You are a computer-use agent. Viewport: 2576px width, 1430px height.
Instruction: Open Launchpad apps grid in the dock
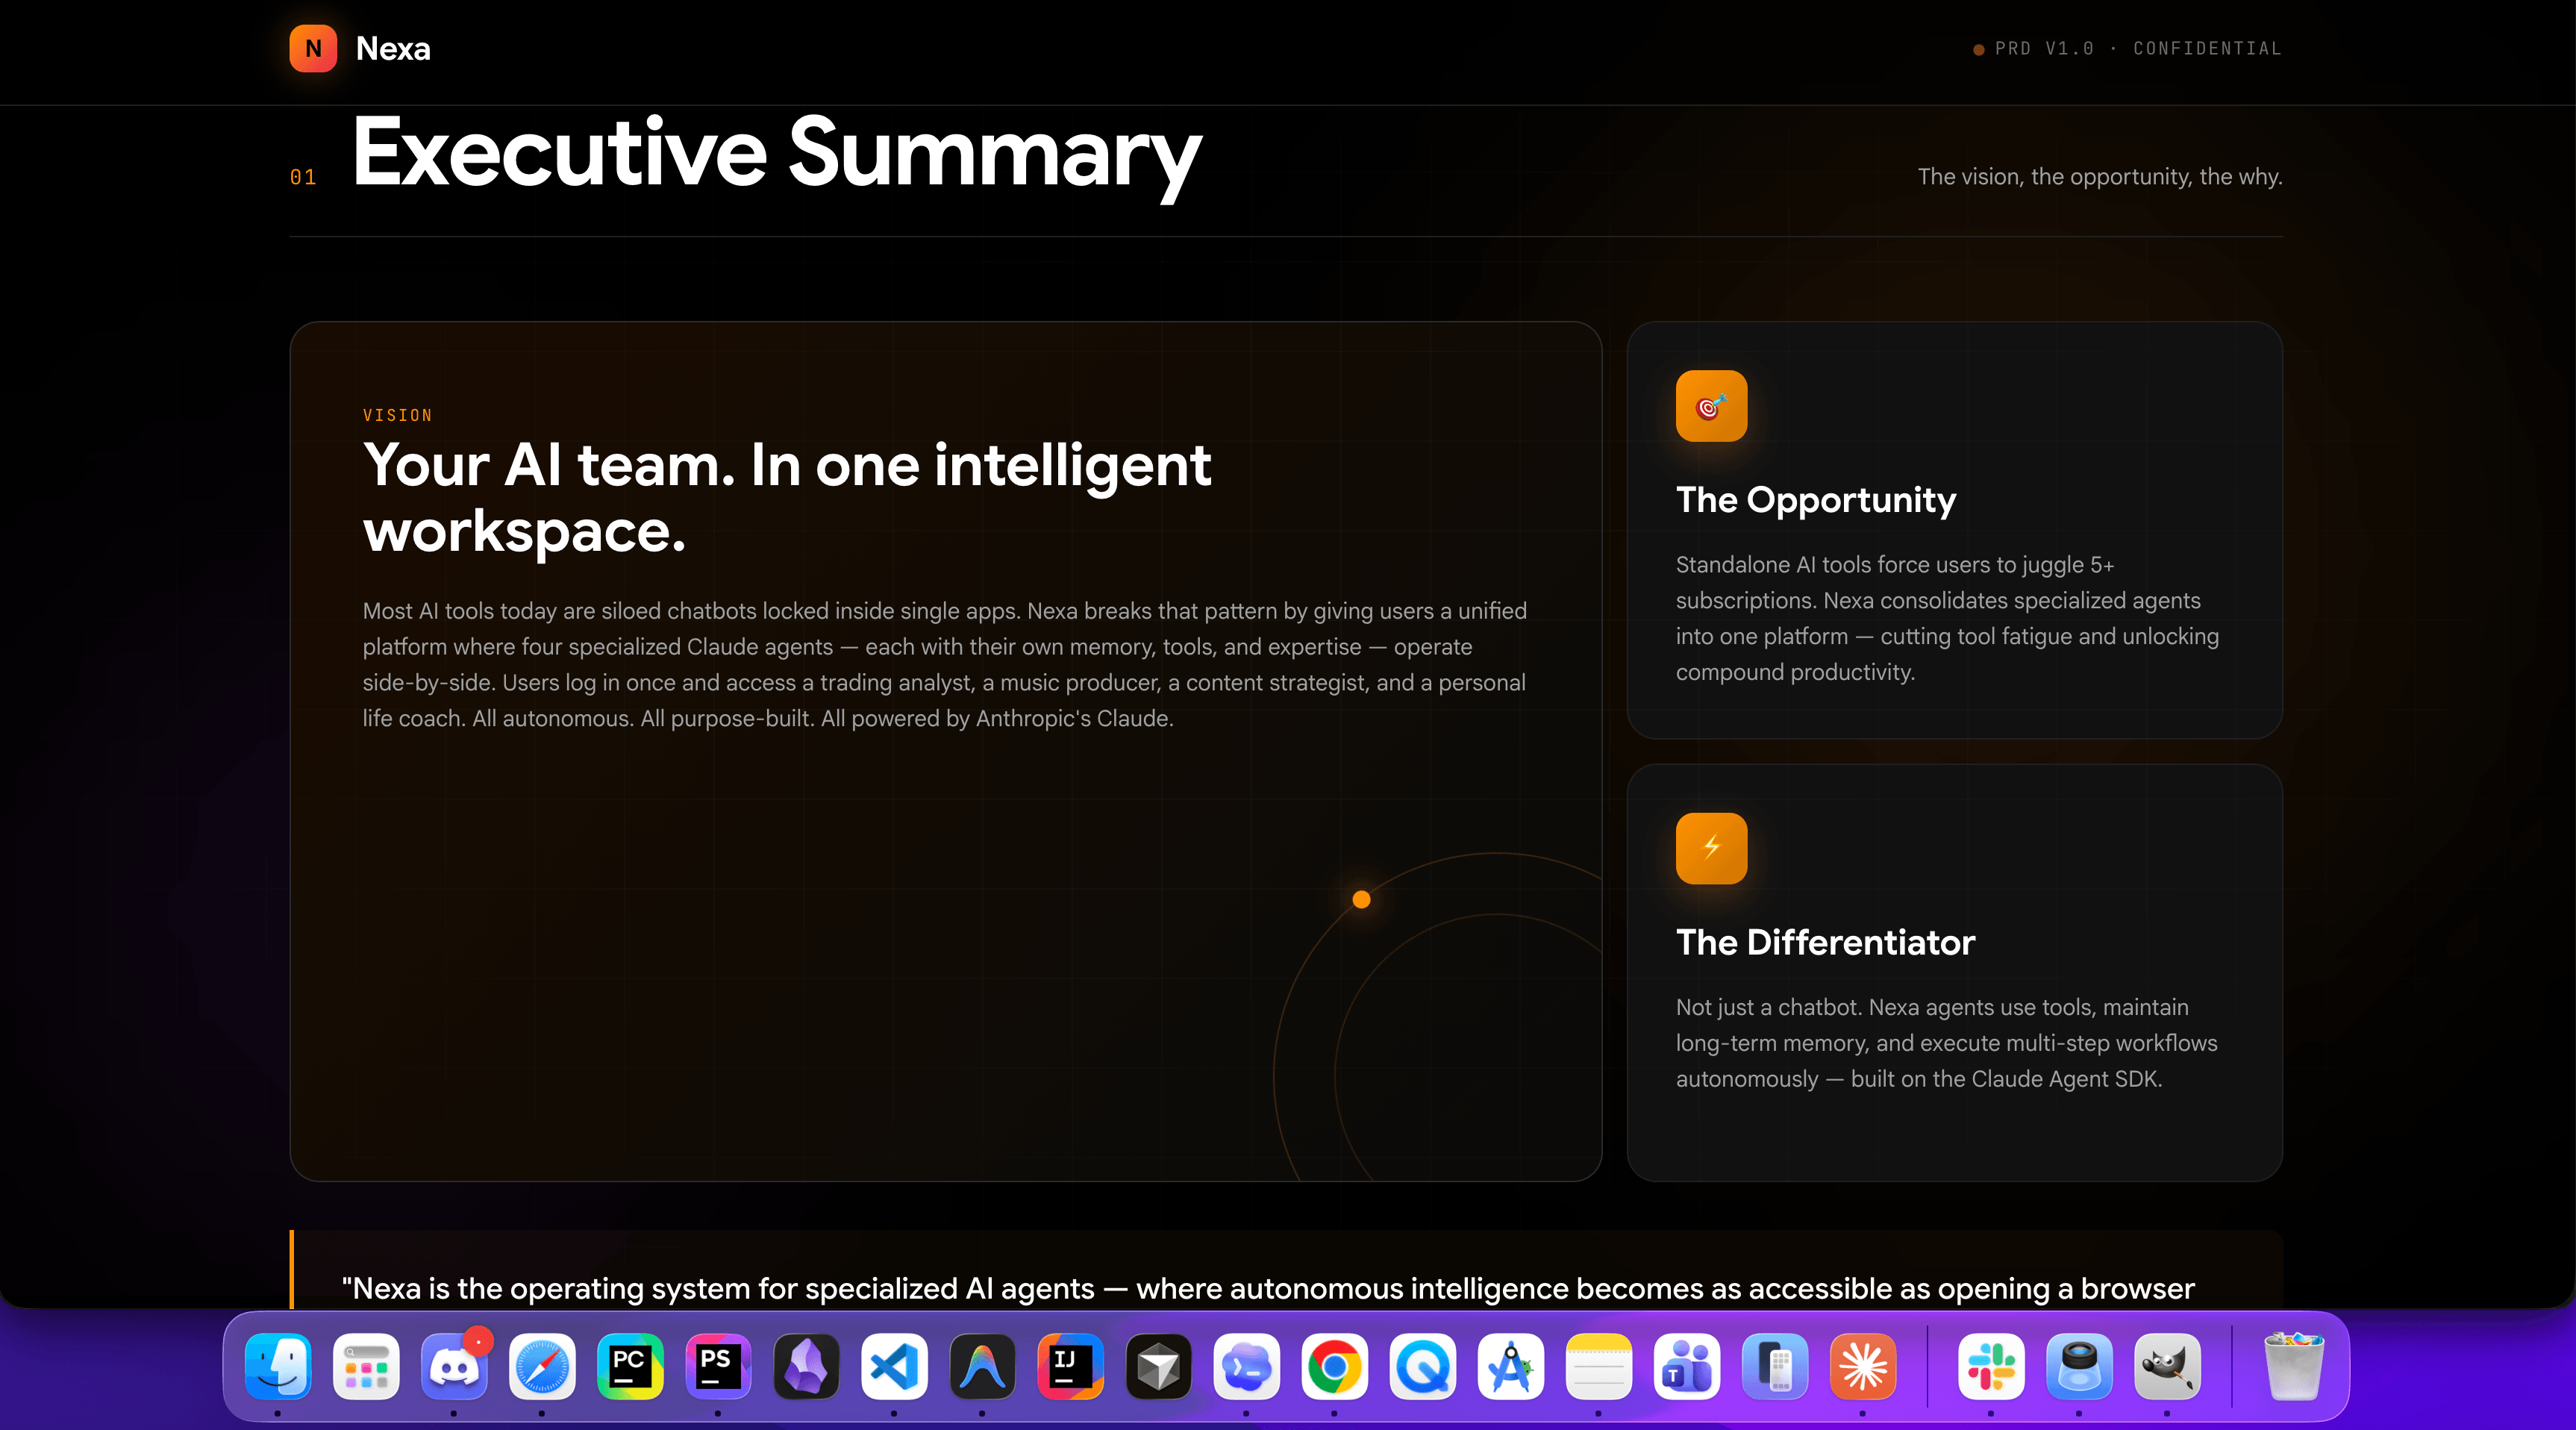point(366,1366)
